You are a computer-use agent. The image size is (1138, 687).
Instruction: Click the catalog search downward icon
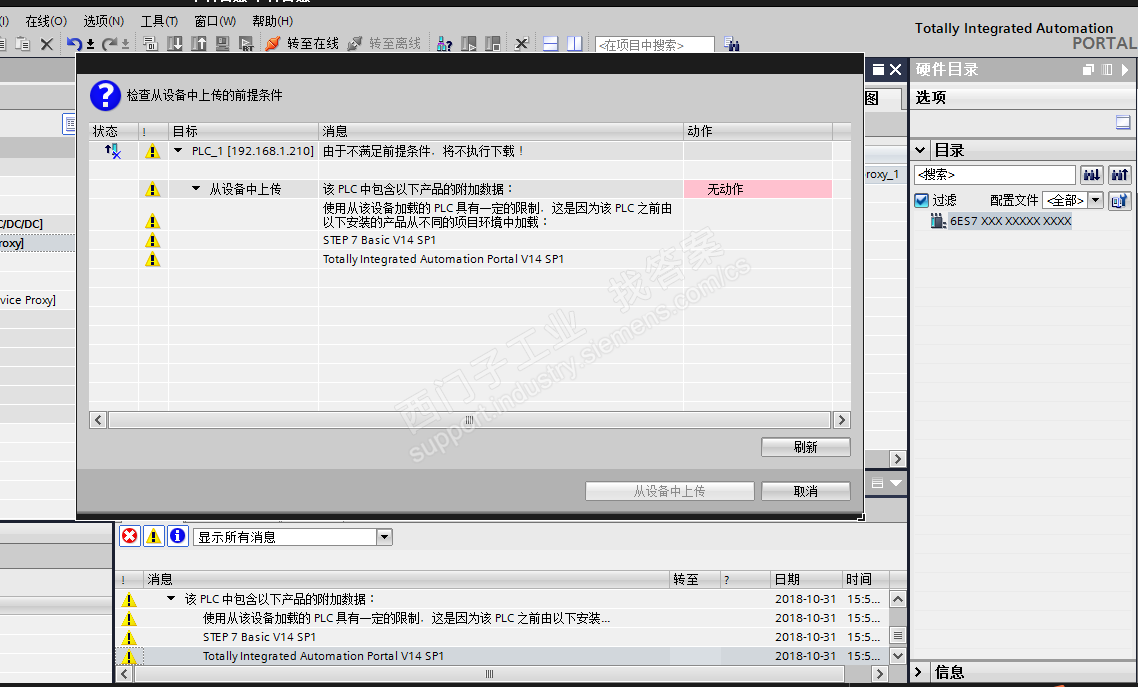point(1092,175)
